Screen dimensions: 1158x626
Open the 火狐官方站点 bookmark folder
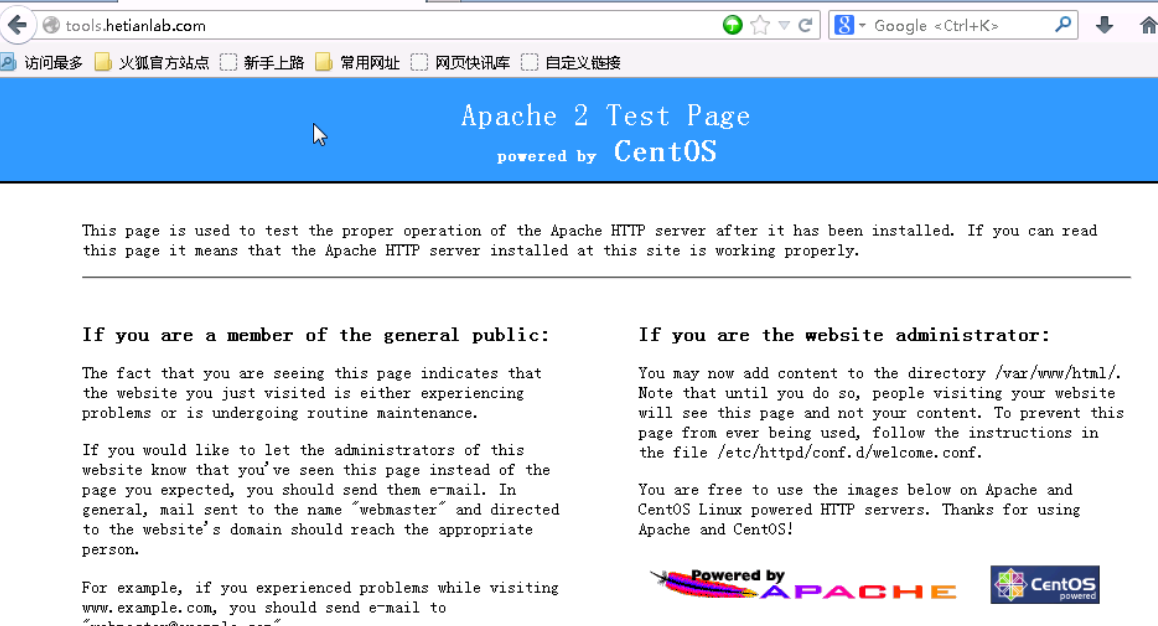pos(152,63)
